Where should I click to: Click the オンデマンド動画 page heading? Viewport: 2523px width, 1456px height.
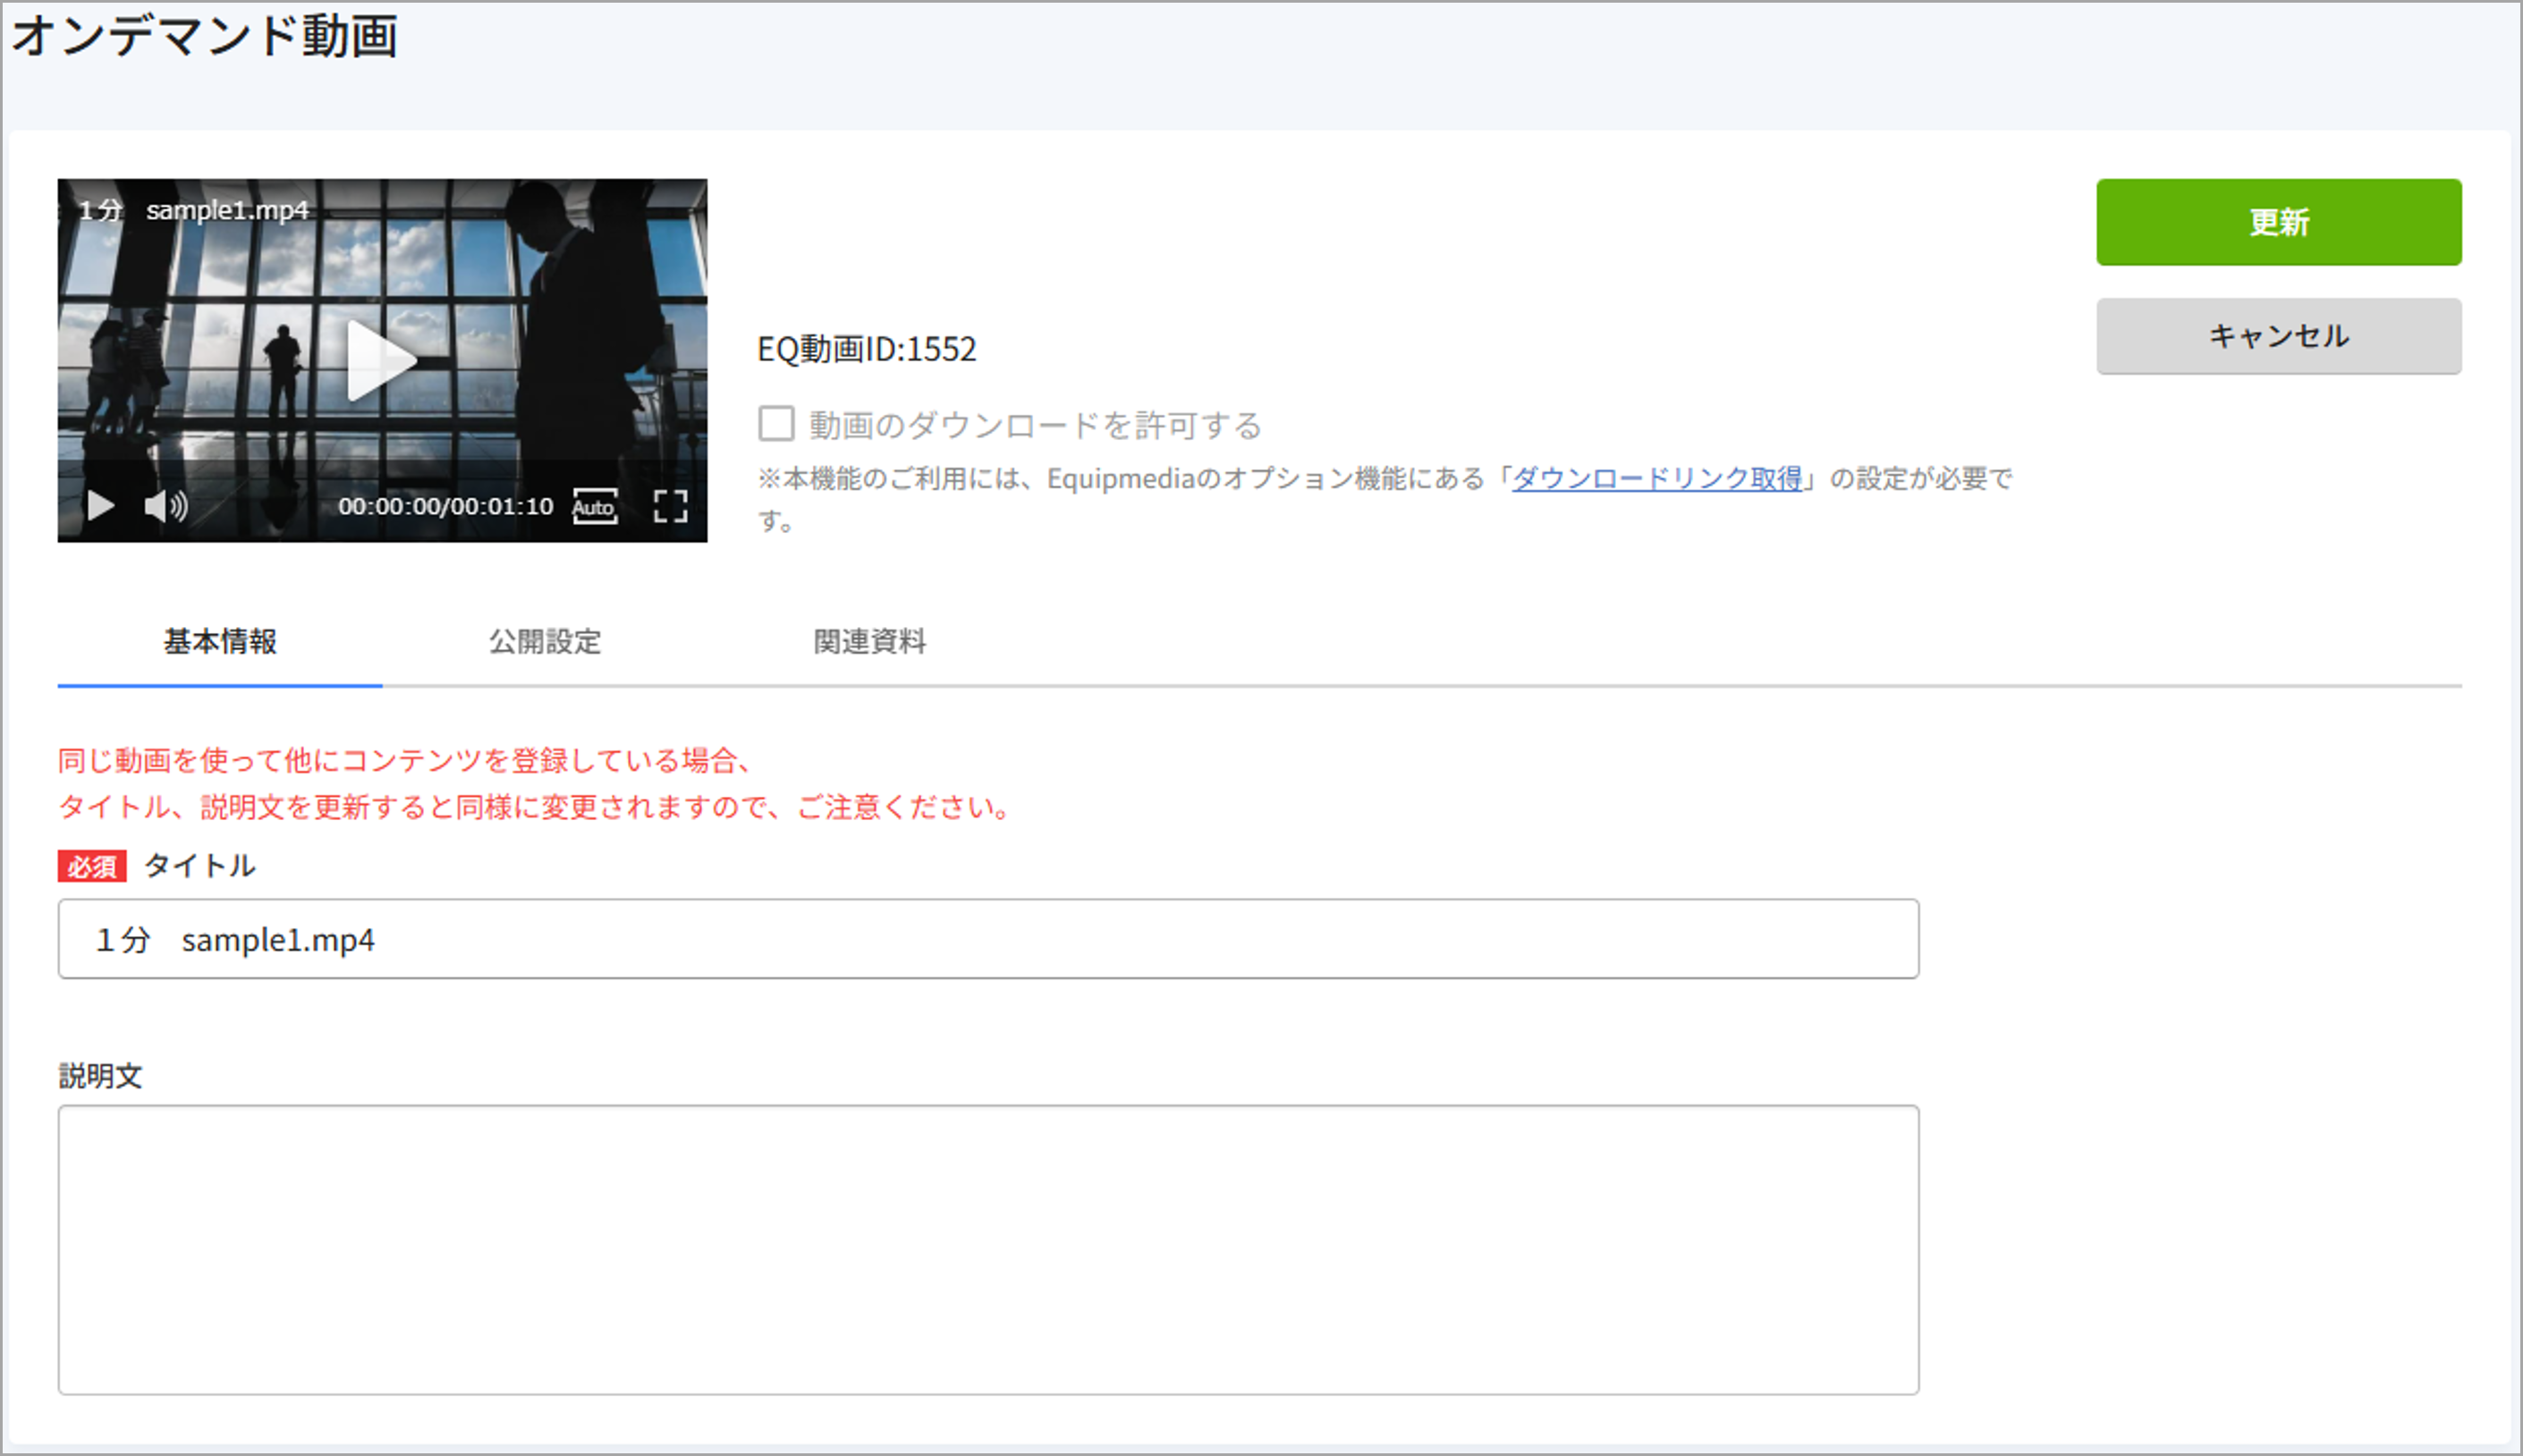pyautogui.click(x=205, y=36)
